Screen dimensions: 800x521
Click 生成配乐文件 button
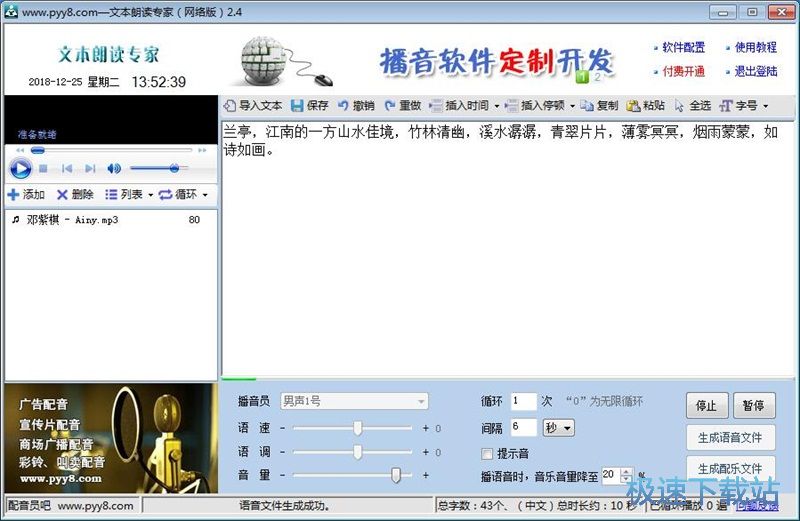coord(730,468)
